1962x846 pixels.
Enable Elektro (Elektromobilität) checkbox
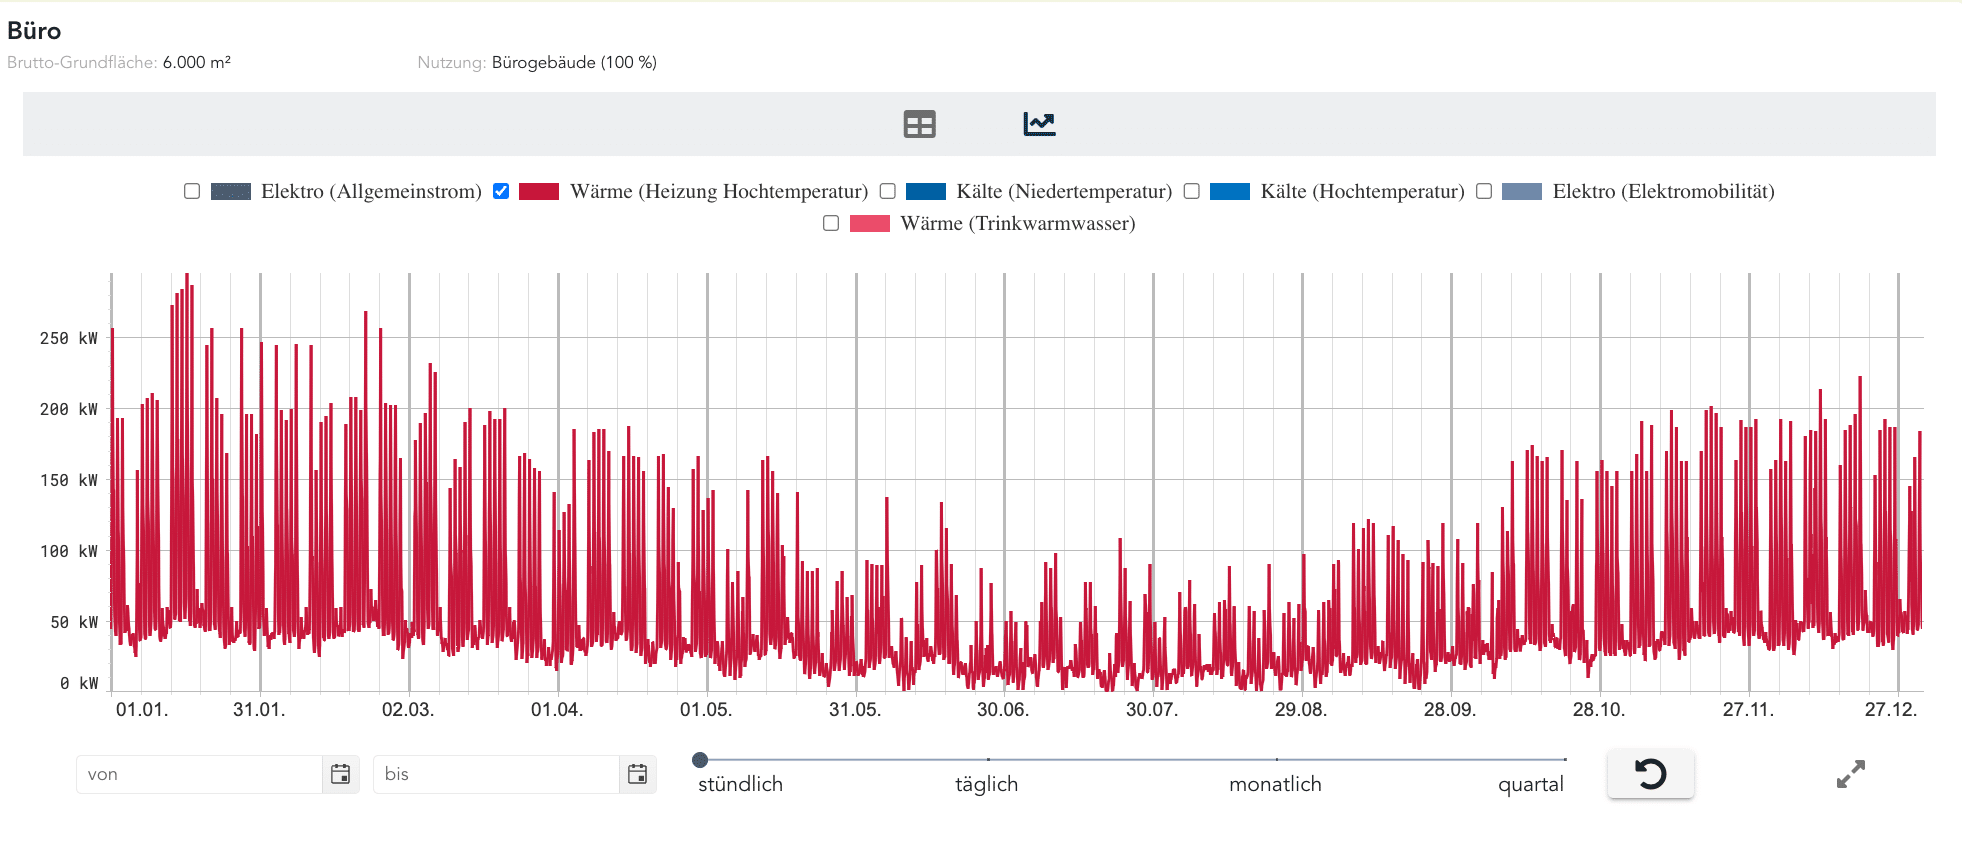coord(1484,191)
